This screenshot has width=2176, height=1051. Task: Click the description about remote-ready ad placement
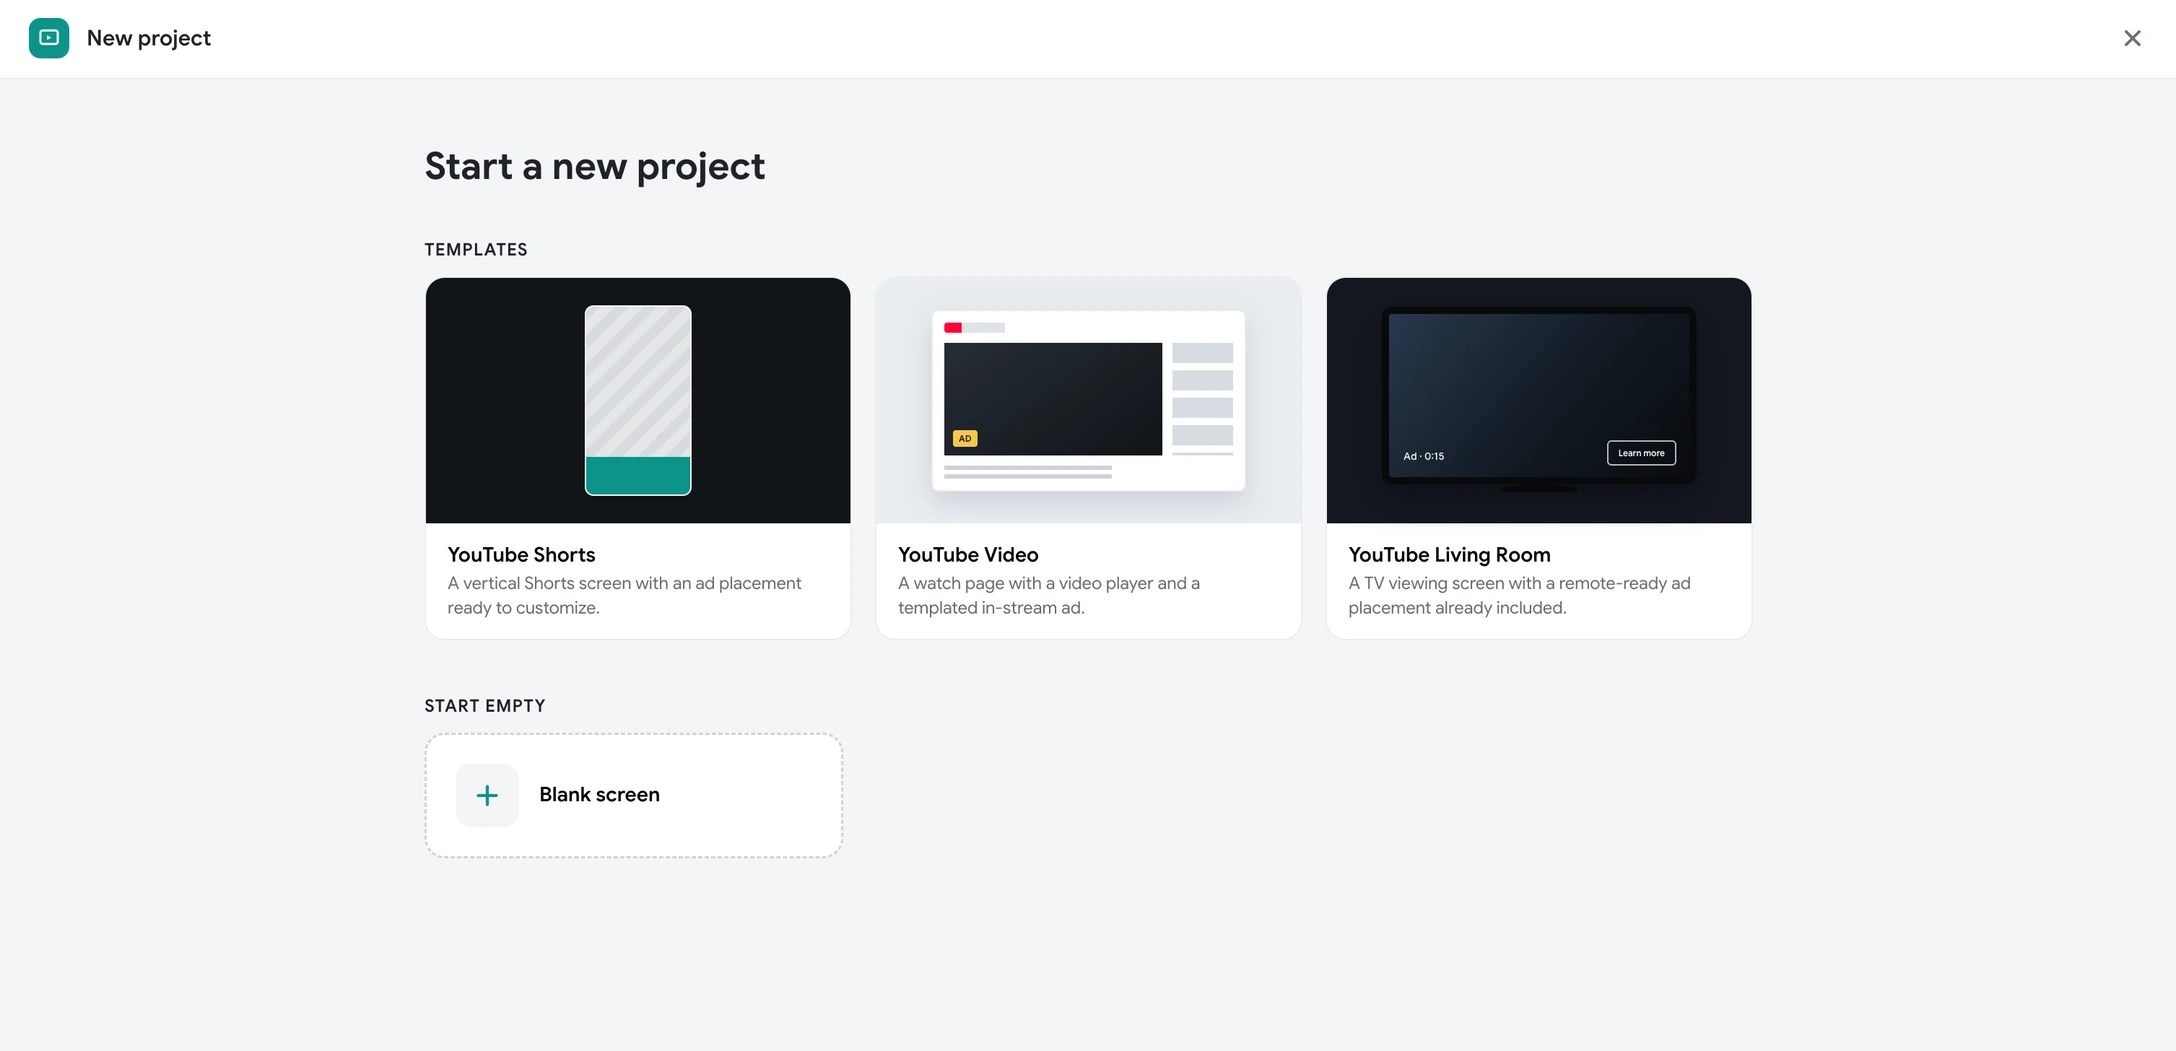pos(1519,595)
